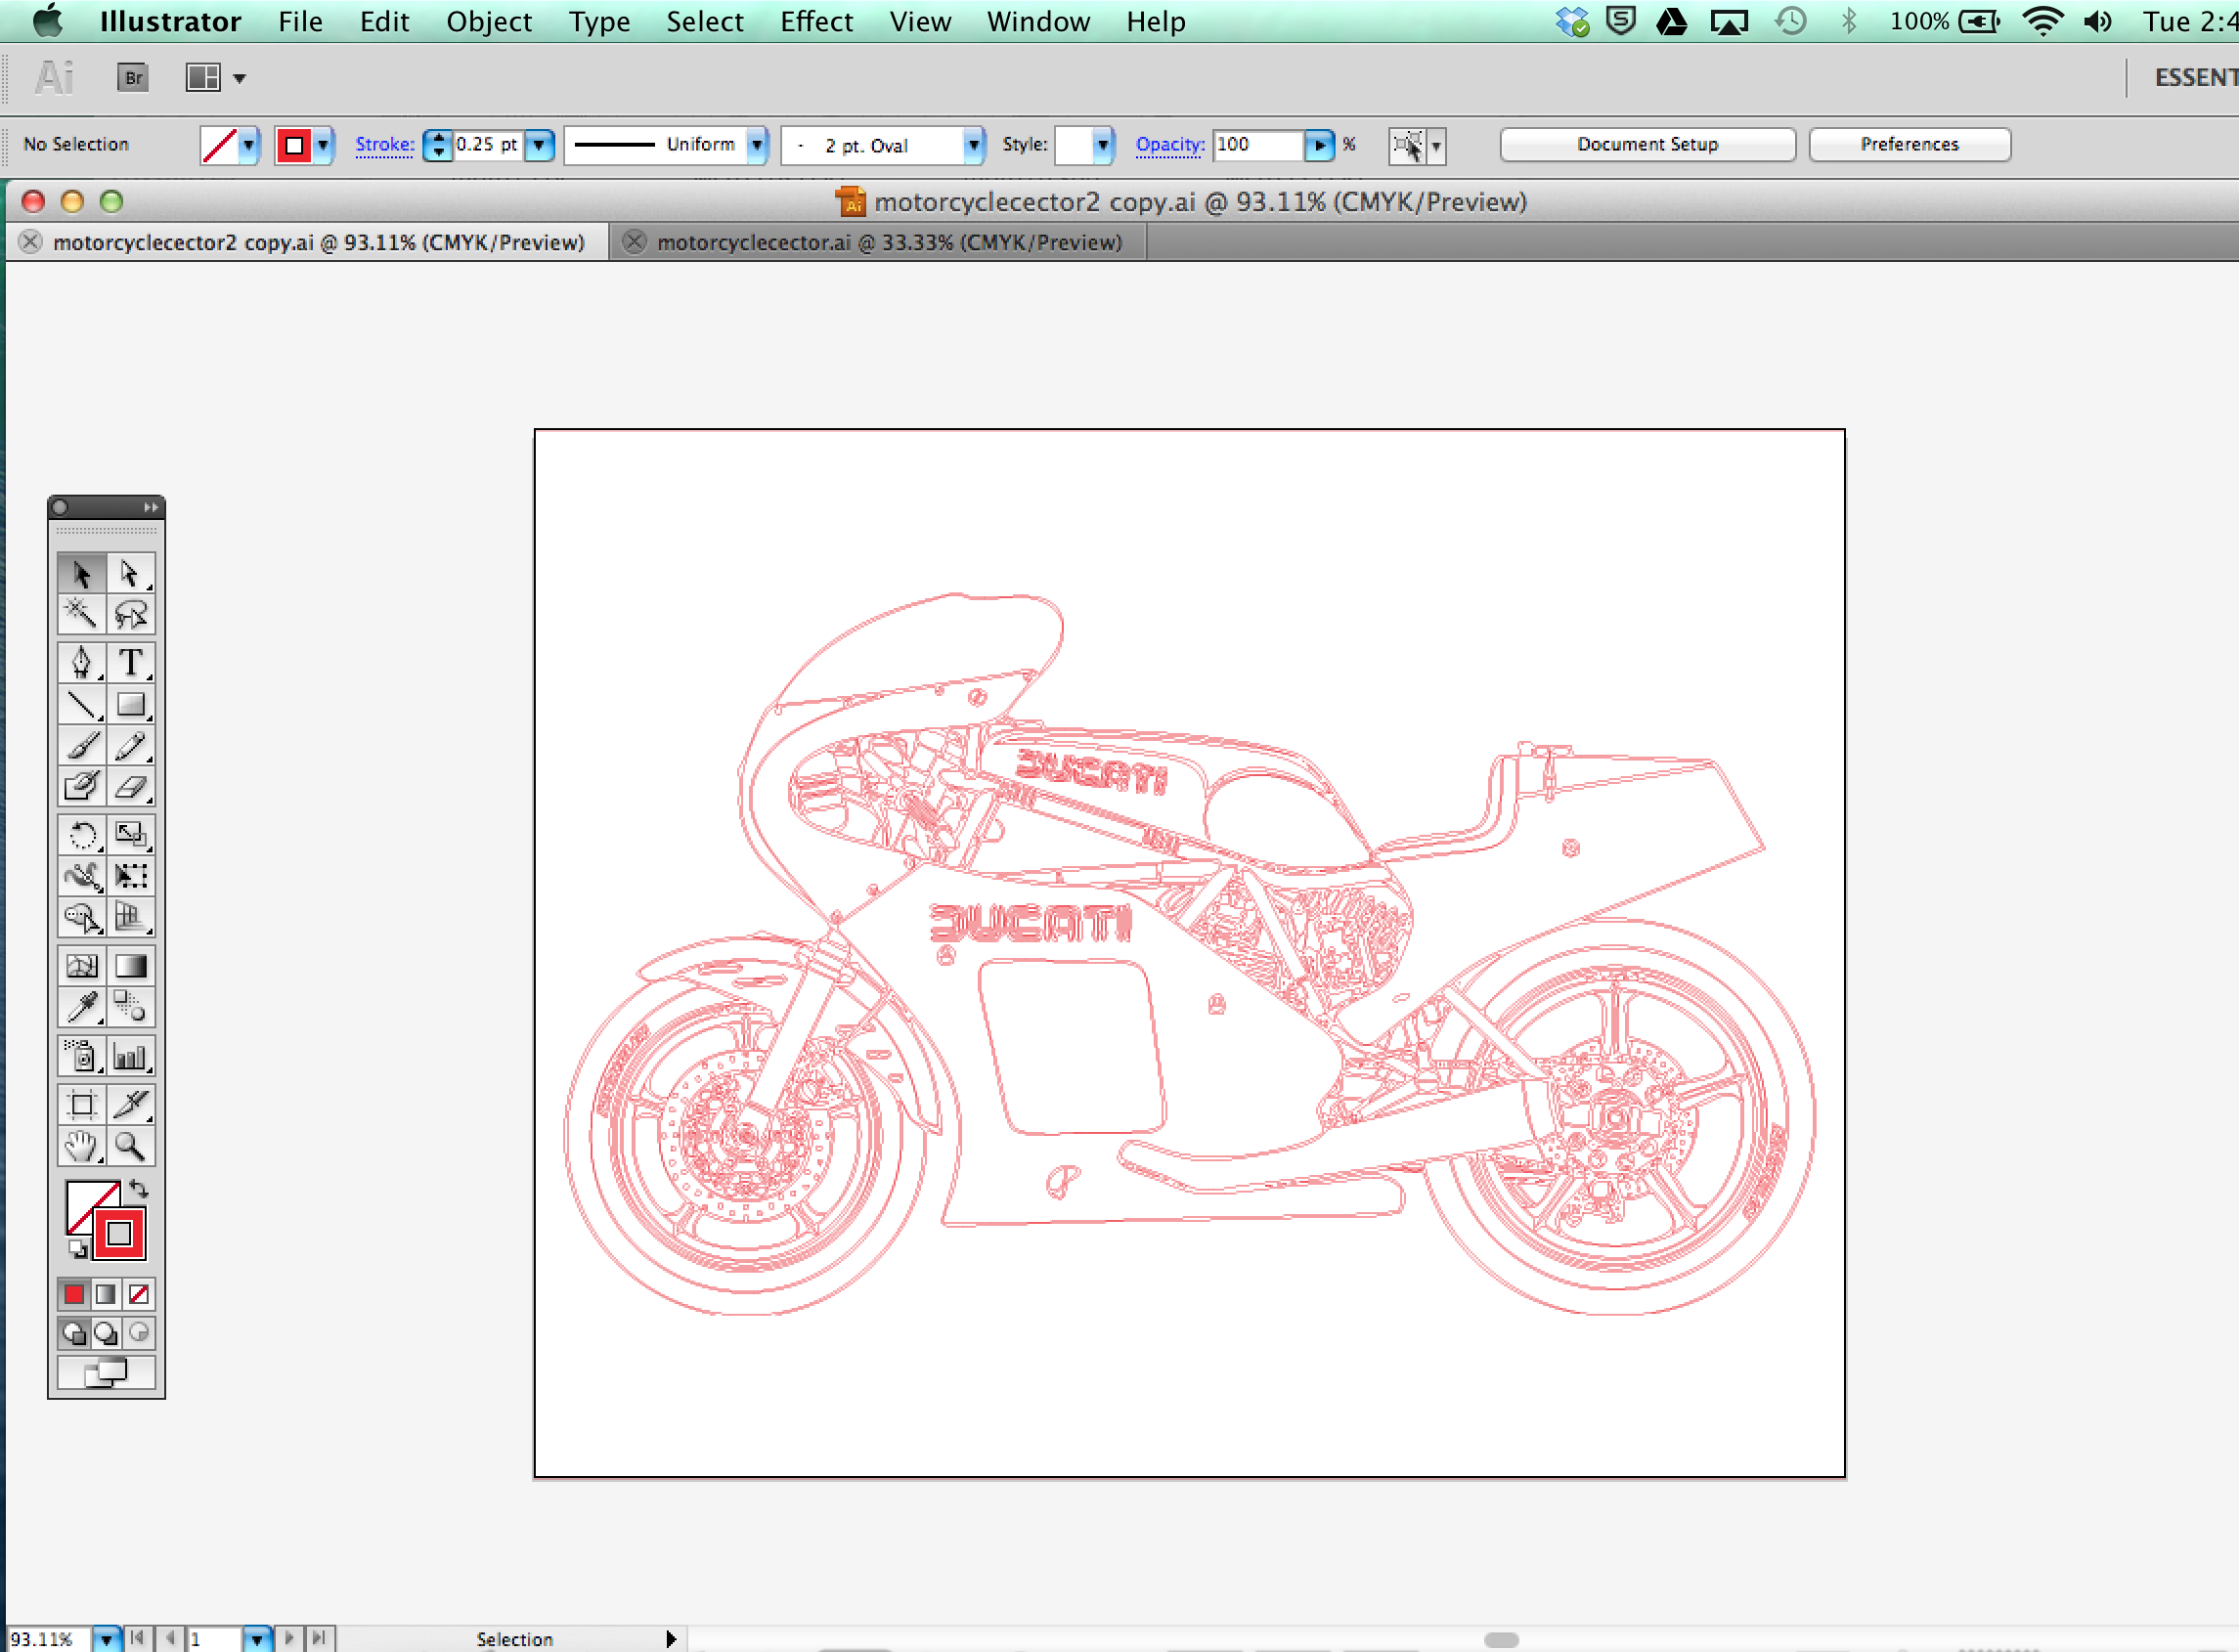Select the Type tool

pyautogui.click(x=130, y=660)
